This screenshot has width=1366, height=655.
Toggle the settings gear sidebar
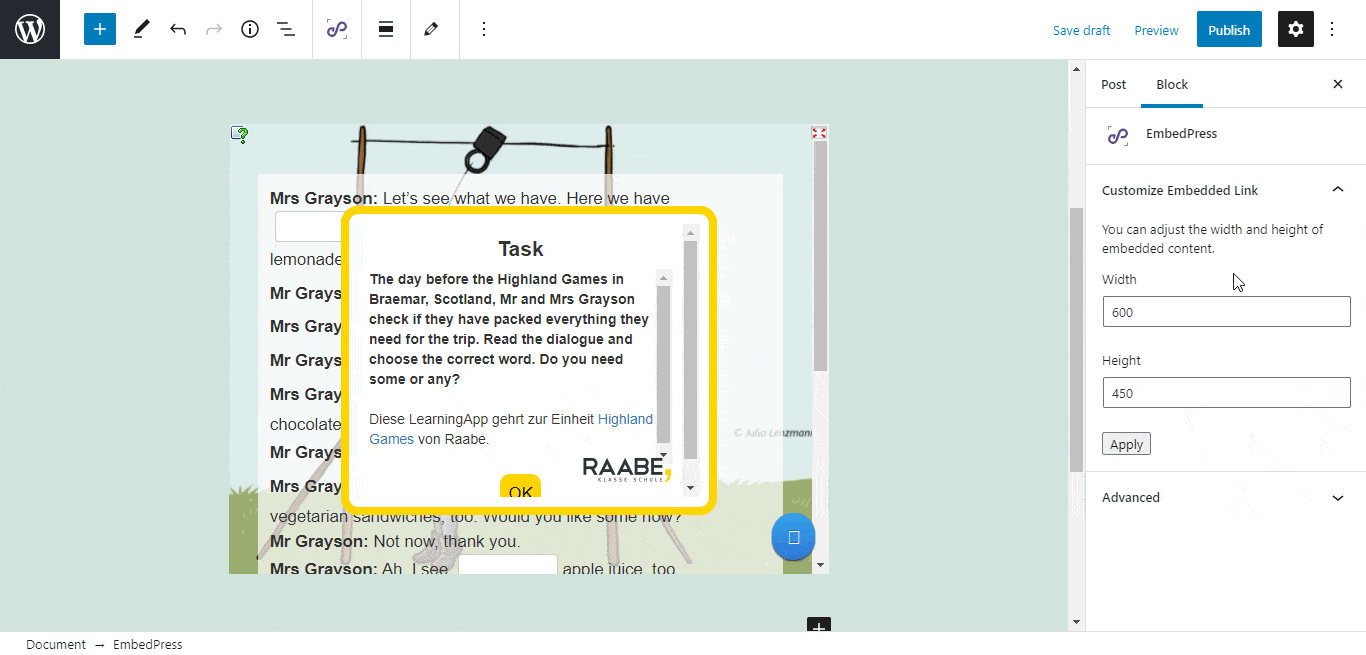(1296, 29)
